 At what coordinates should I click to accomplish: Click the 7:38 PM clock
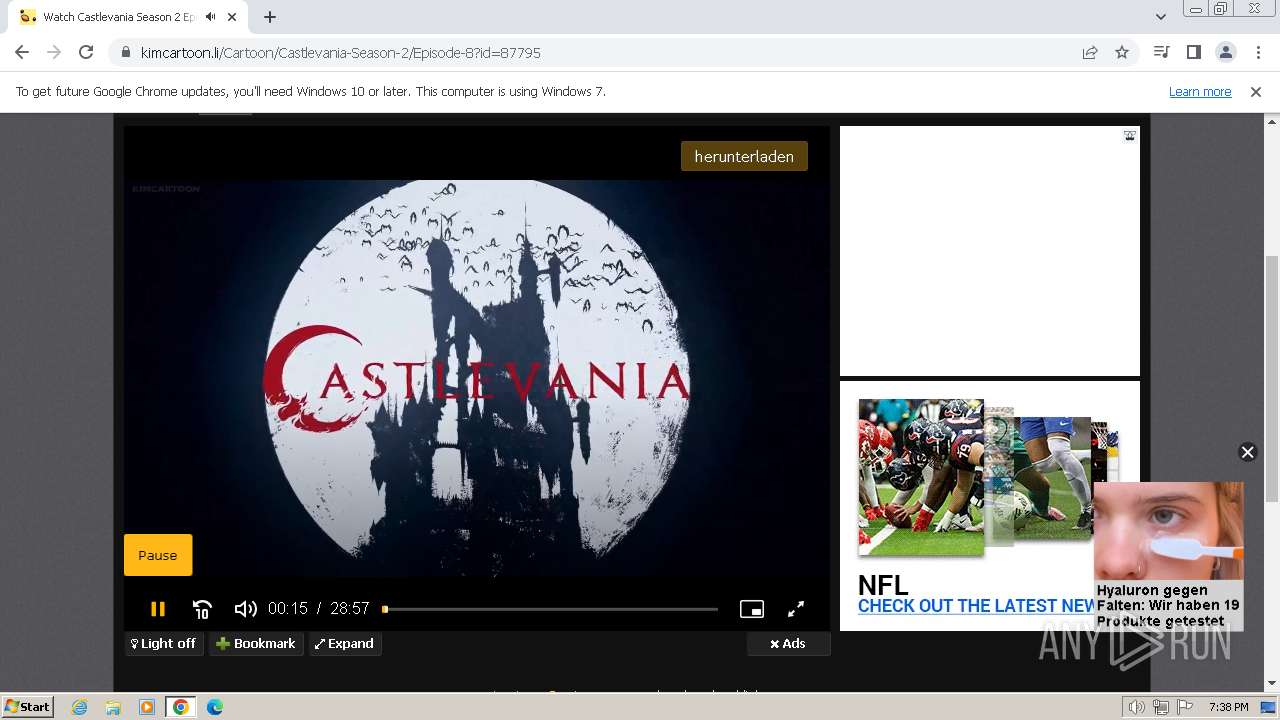pyautogui.click(x=1228, y=707)
